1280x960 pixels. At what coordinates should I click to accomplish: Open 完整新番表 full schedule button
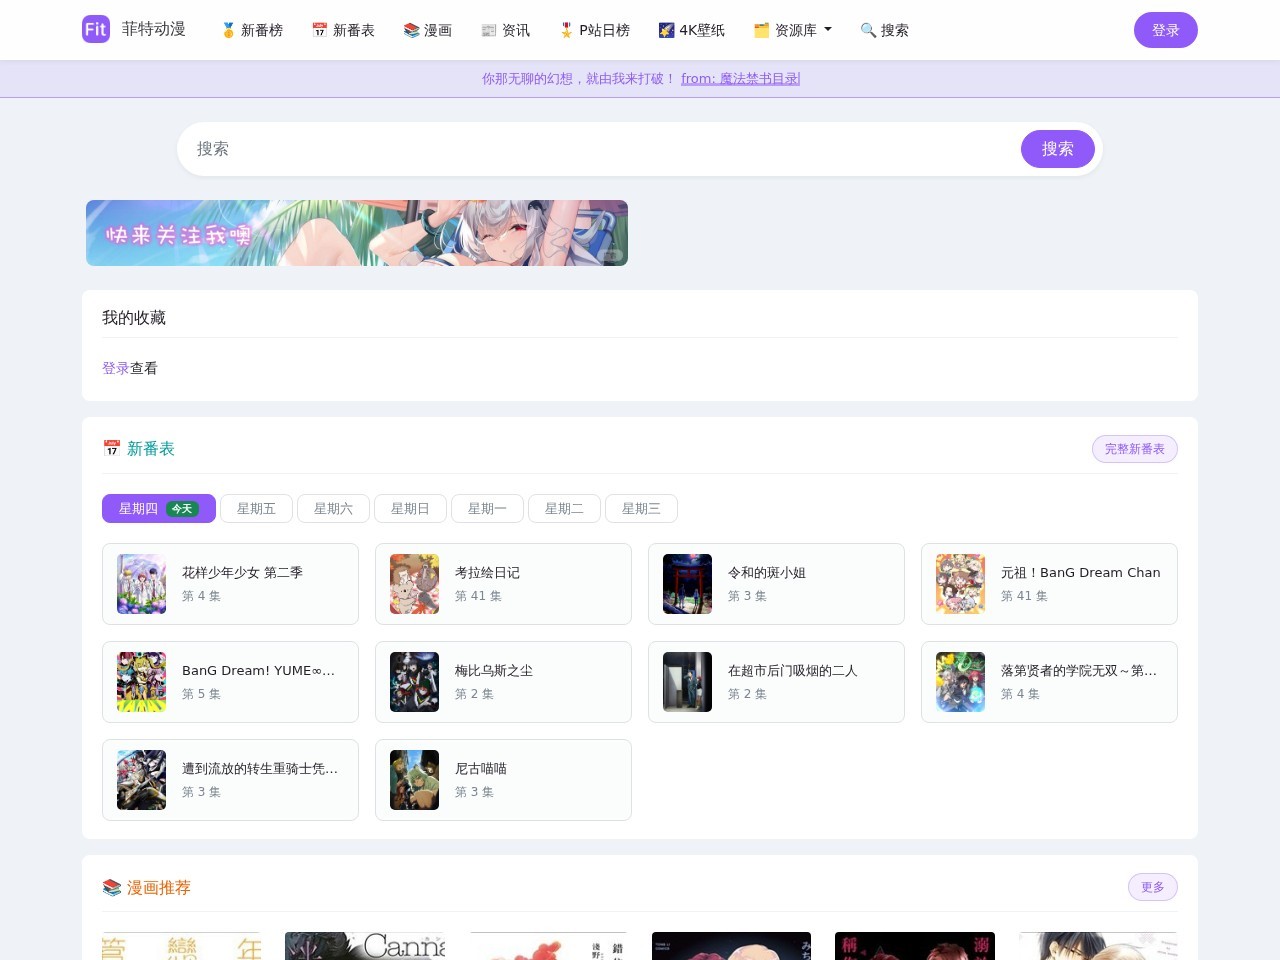[x=1134, y=449]
